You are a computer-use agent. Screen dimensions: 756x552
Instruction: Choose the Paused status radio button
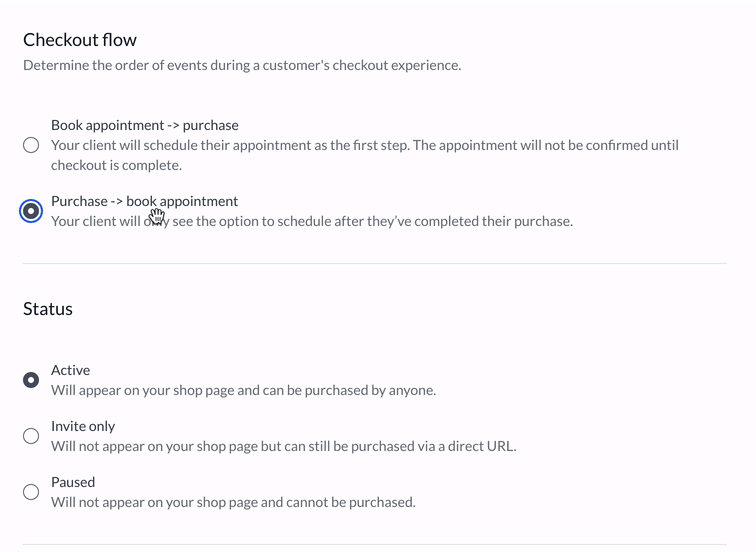point(31,492)
